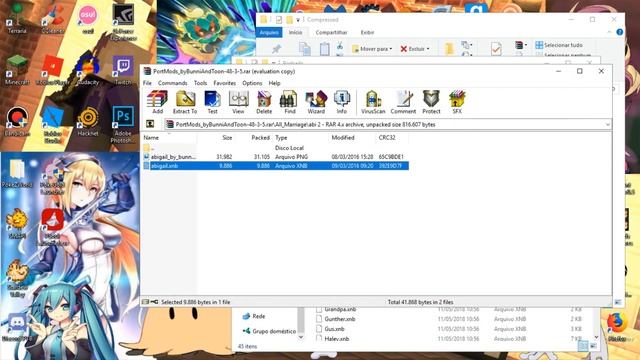This screenshot has width=640, height=360.
Task: Select the abigail.xnb file row
Action: [x=276, y=166]
